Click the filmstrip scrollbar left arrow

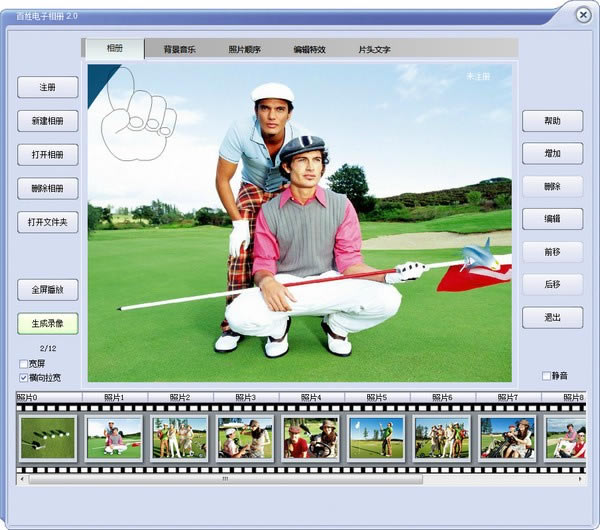[22, 480]
